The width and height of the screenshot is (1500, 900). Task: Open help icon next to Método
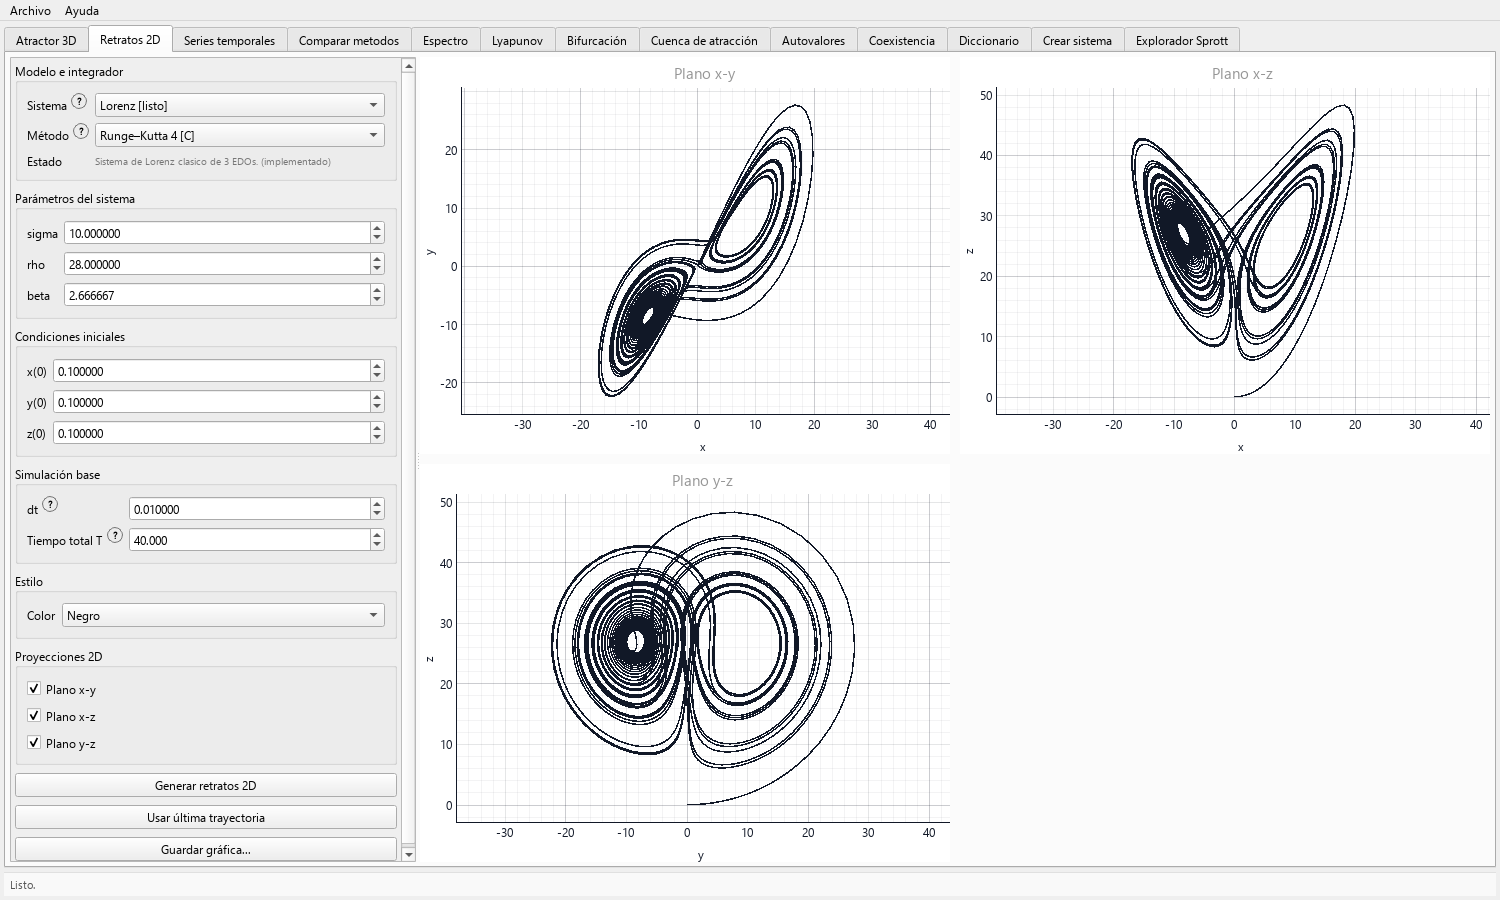[x=81, y=131]
